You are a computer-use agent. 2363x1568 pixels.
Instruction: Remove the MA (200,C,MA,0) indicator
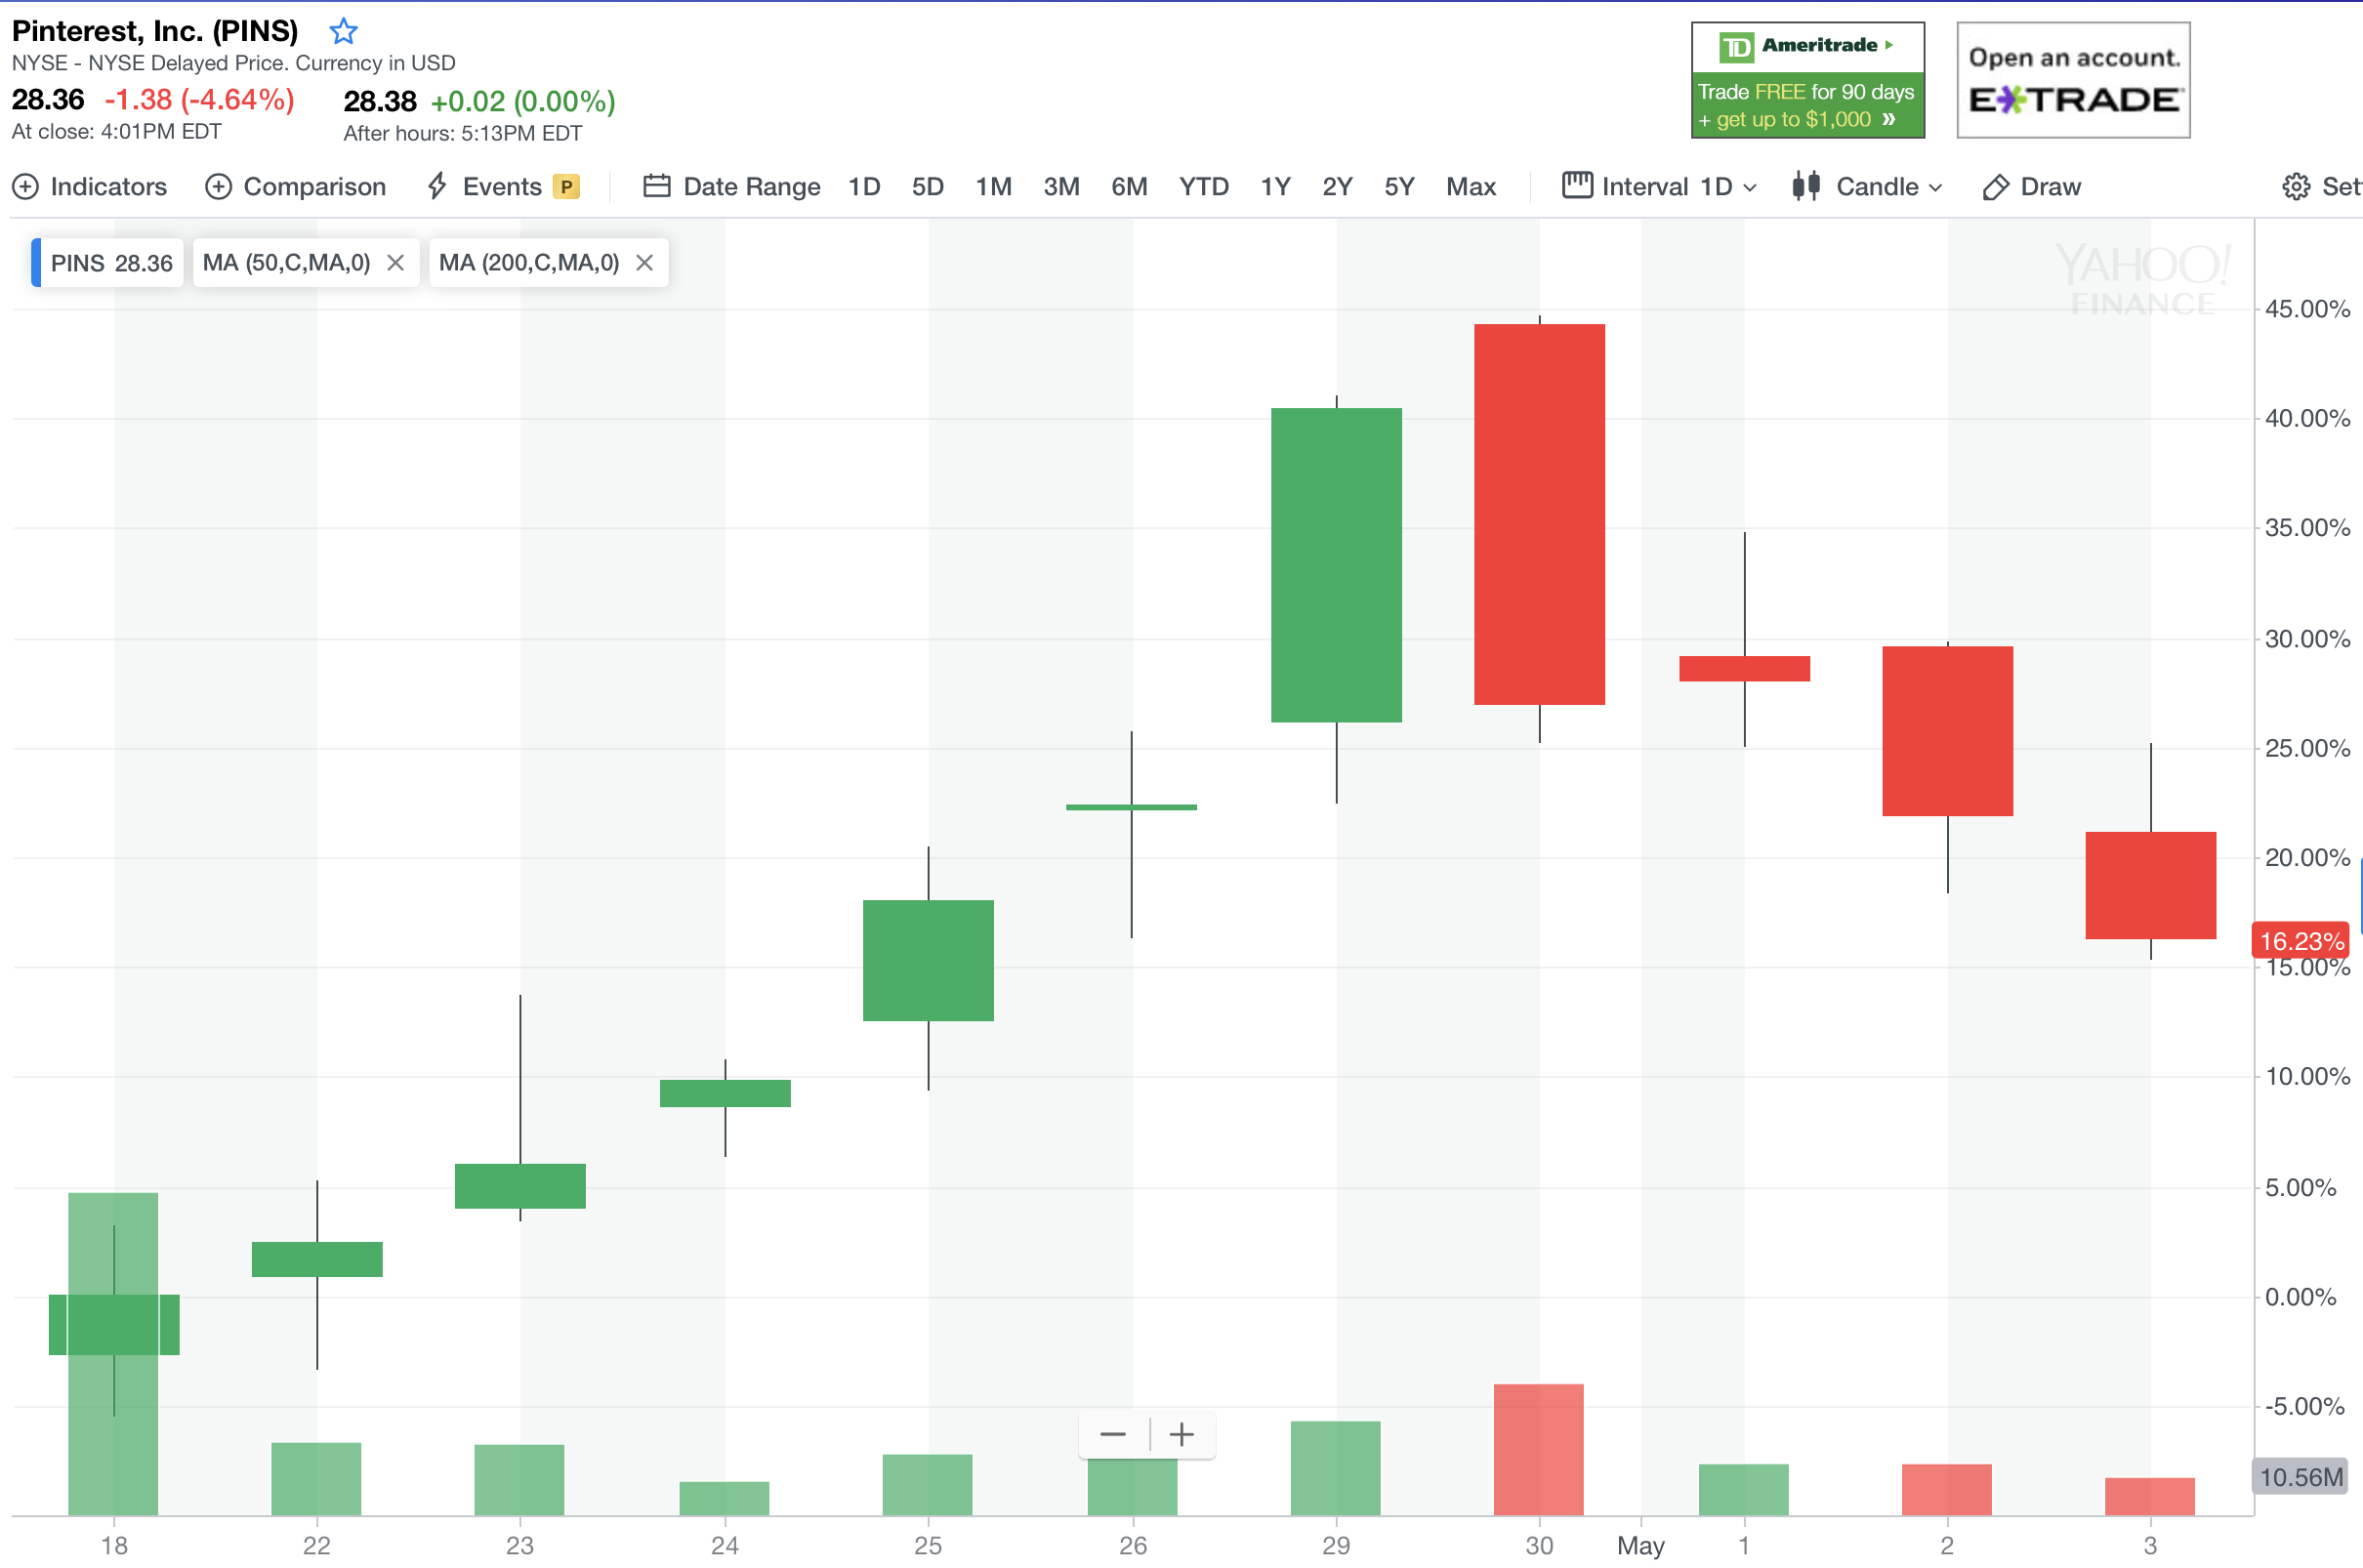pos(645,263)
